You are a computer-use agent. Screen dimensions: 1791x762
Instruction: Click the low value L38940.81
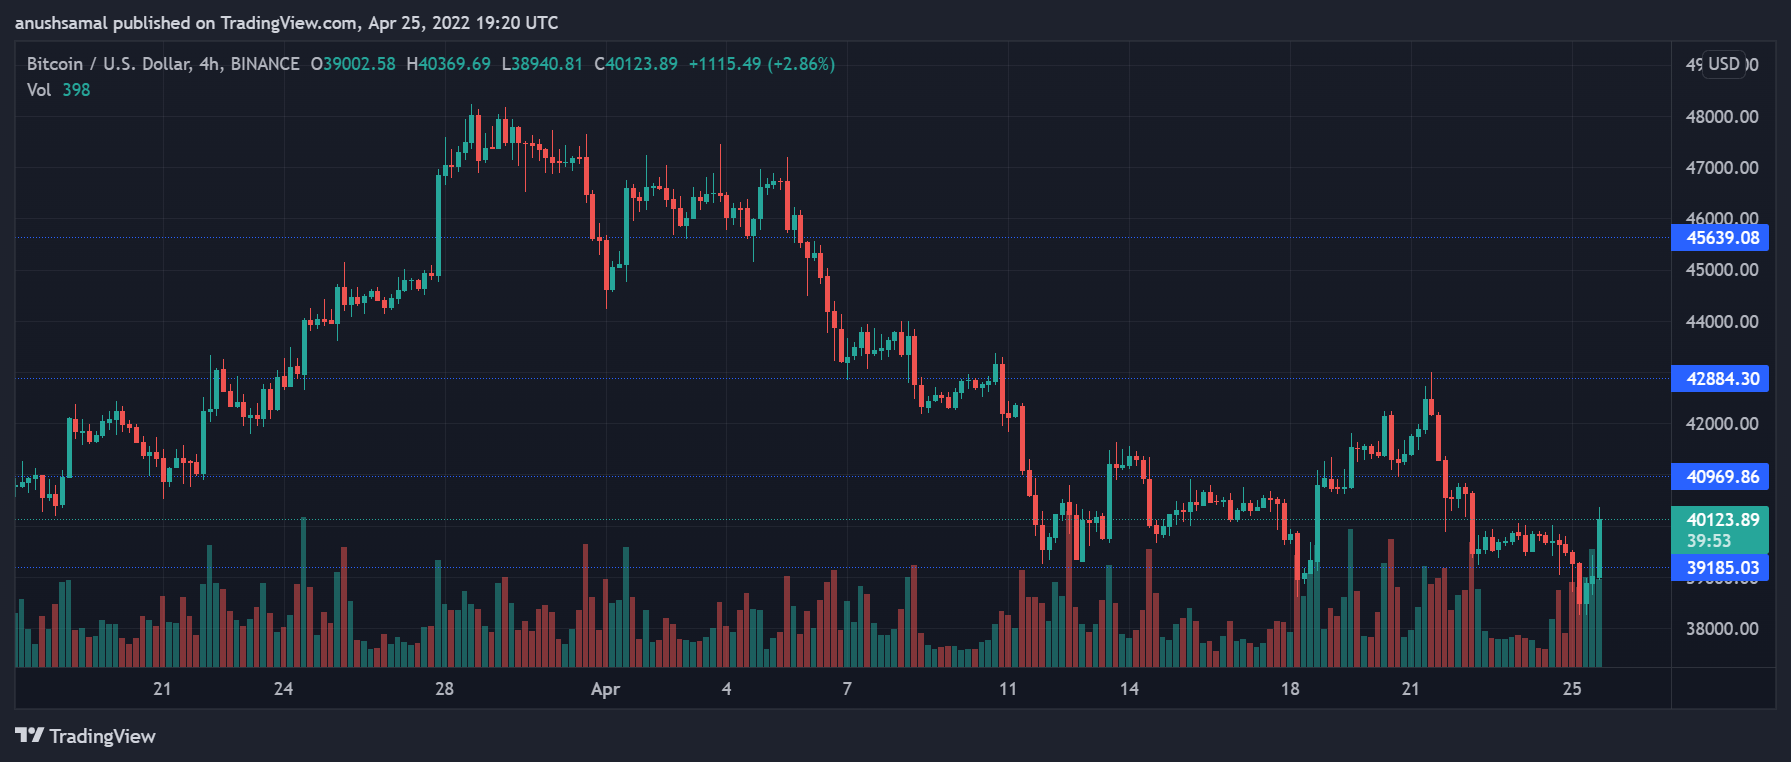542,64
